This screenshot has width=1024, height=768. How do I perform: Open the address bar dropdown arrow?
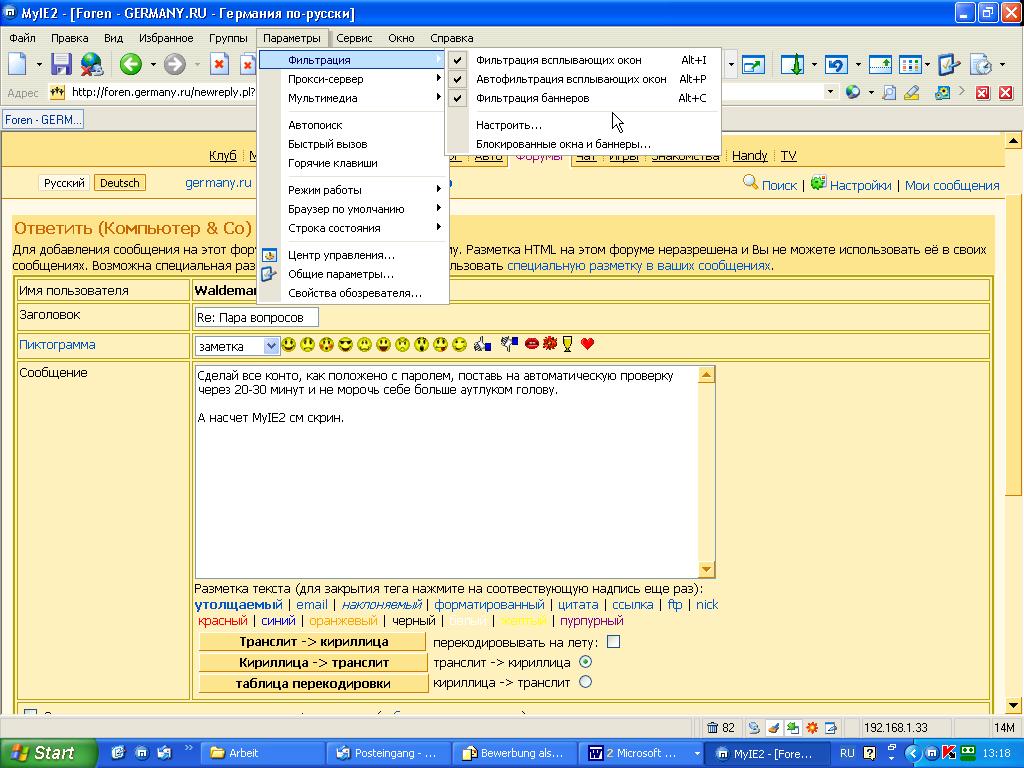(830, 92)
